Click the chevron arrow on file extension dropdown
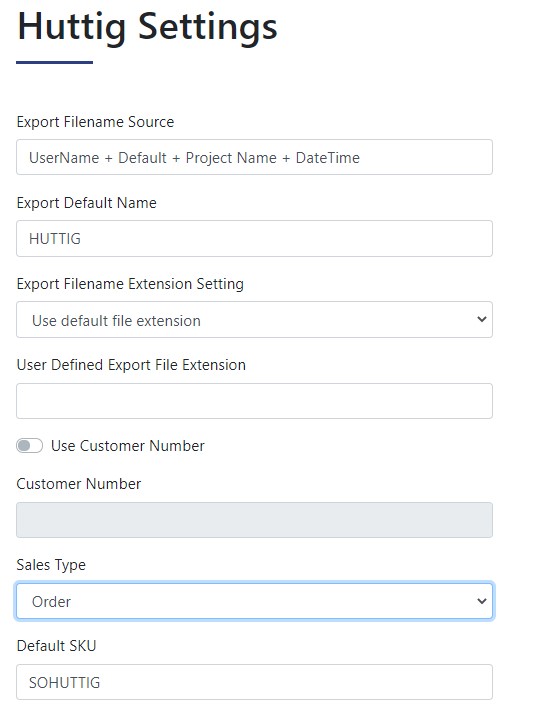Viewport: 541px width, 710px height. (482, 319)
